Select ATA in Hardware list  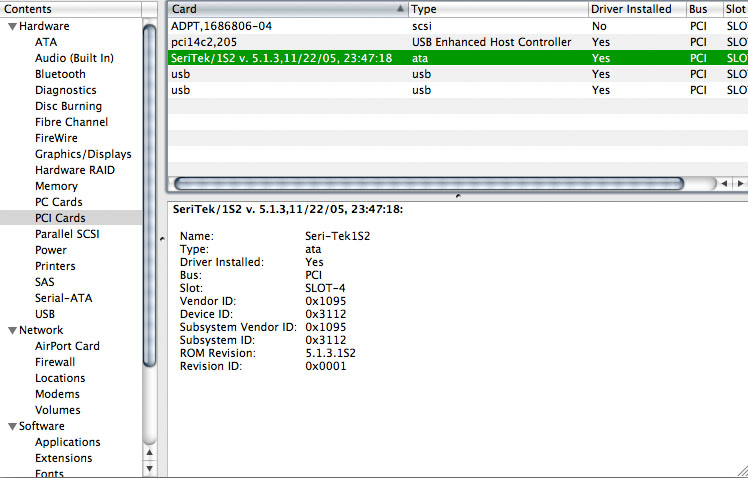[x=46, y=42]
